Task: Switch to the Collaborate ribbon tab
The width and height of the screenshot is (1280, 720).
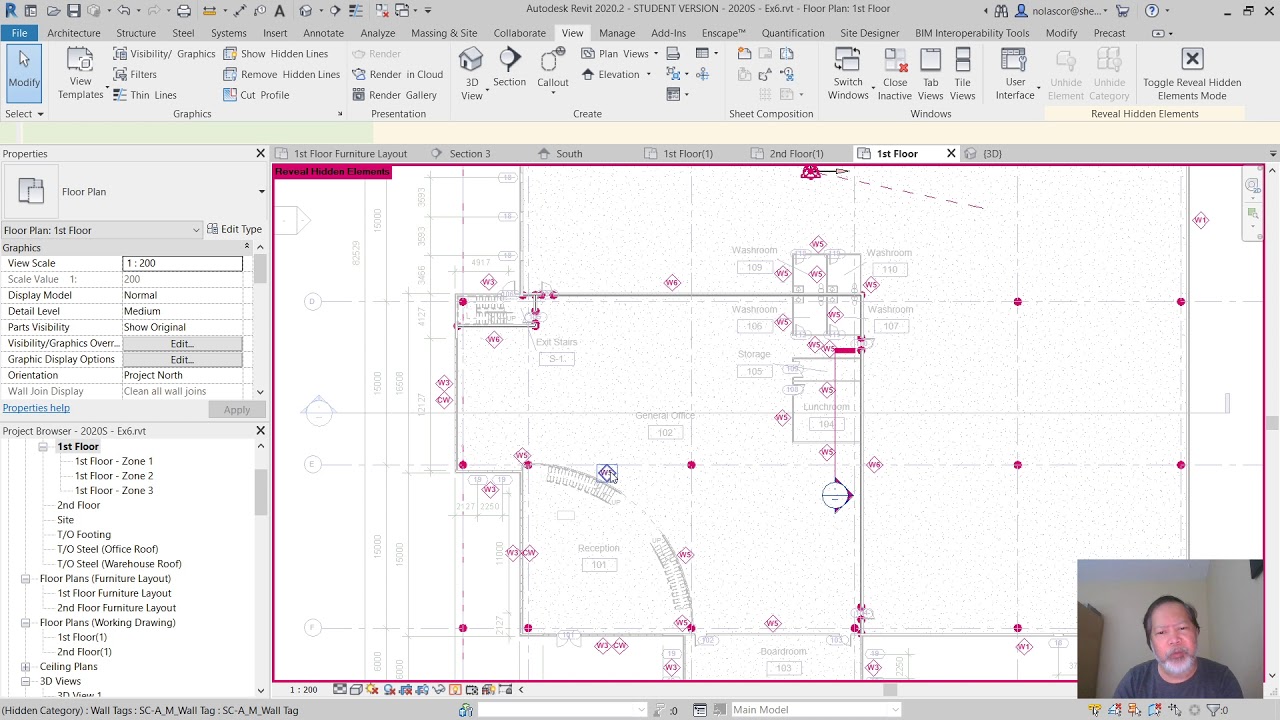Action: tap(520, 33)
